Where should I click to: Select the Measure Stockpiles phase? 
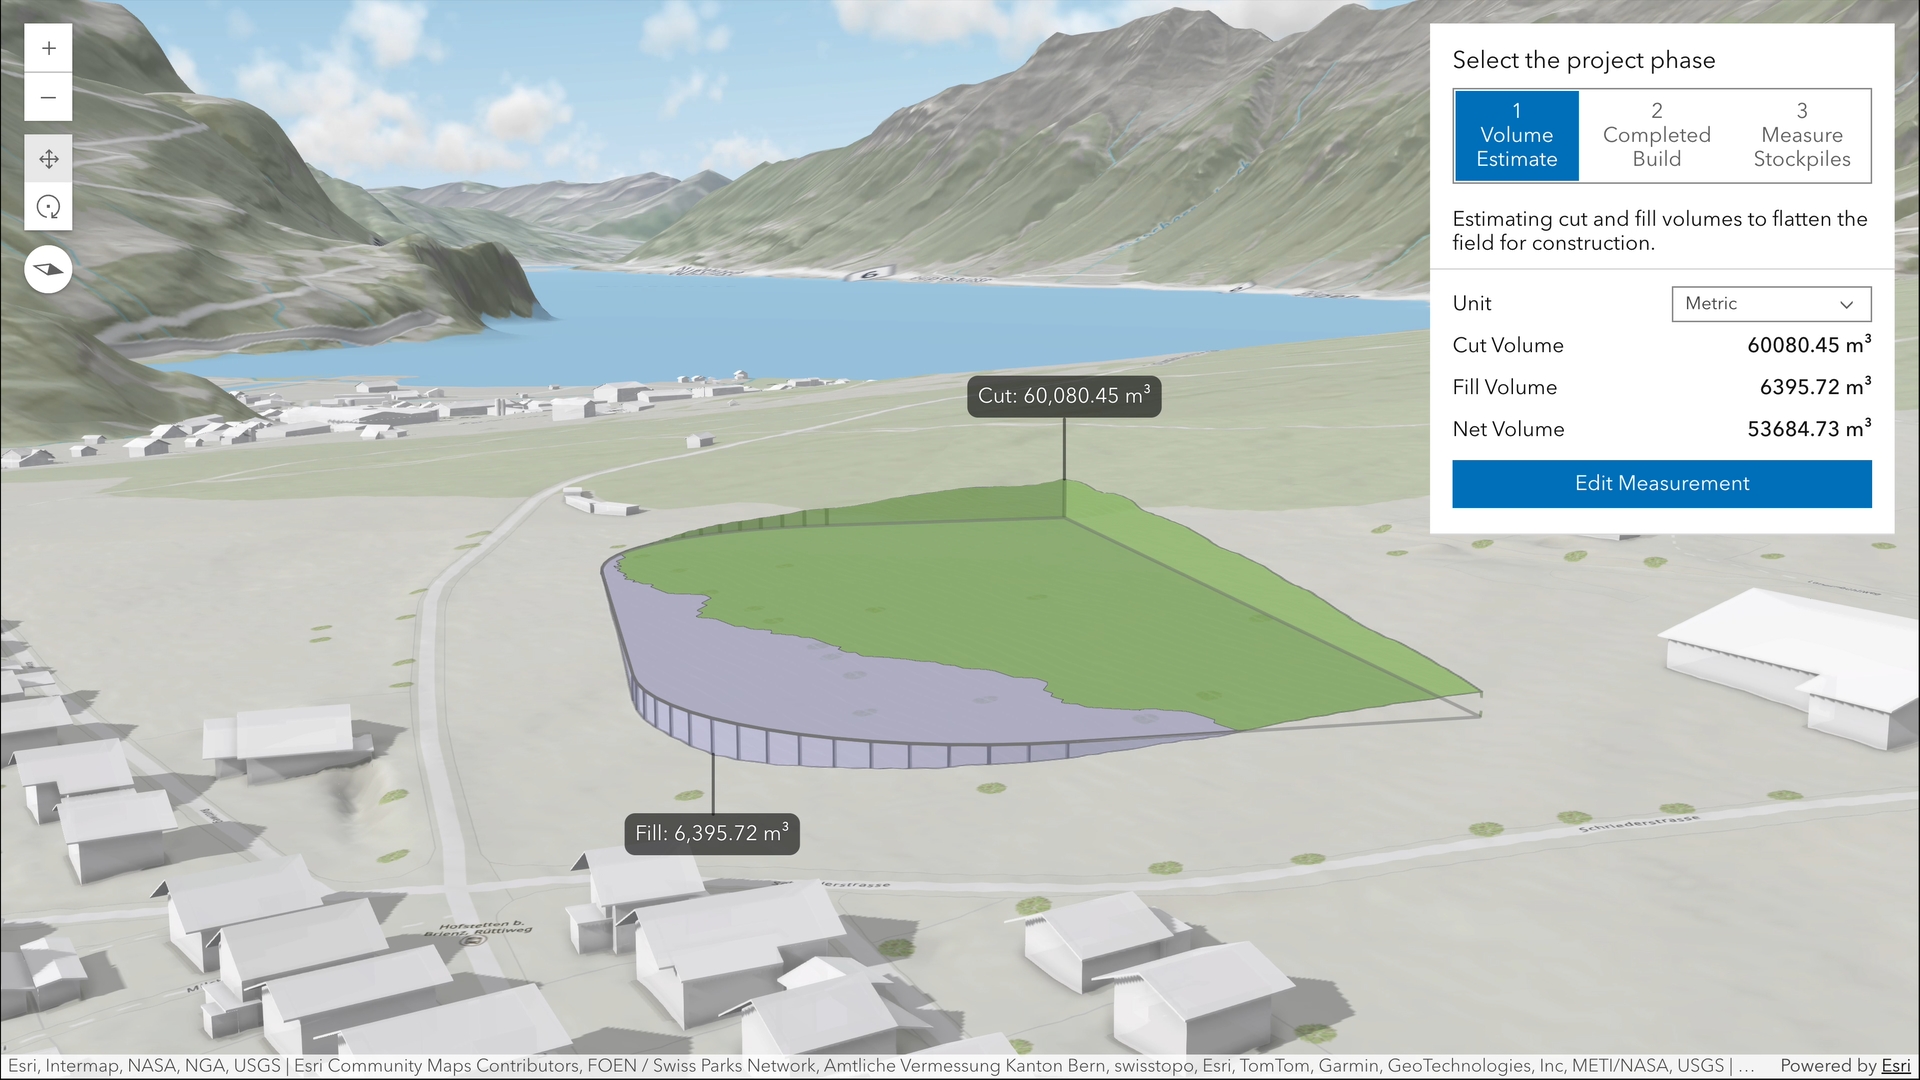pos(1801,135)
